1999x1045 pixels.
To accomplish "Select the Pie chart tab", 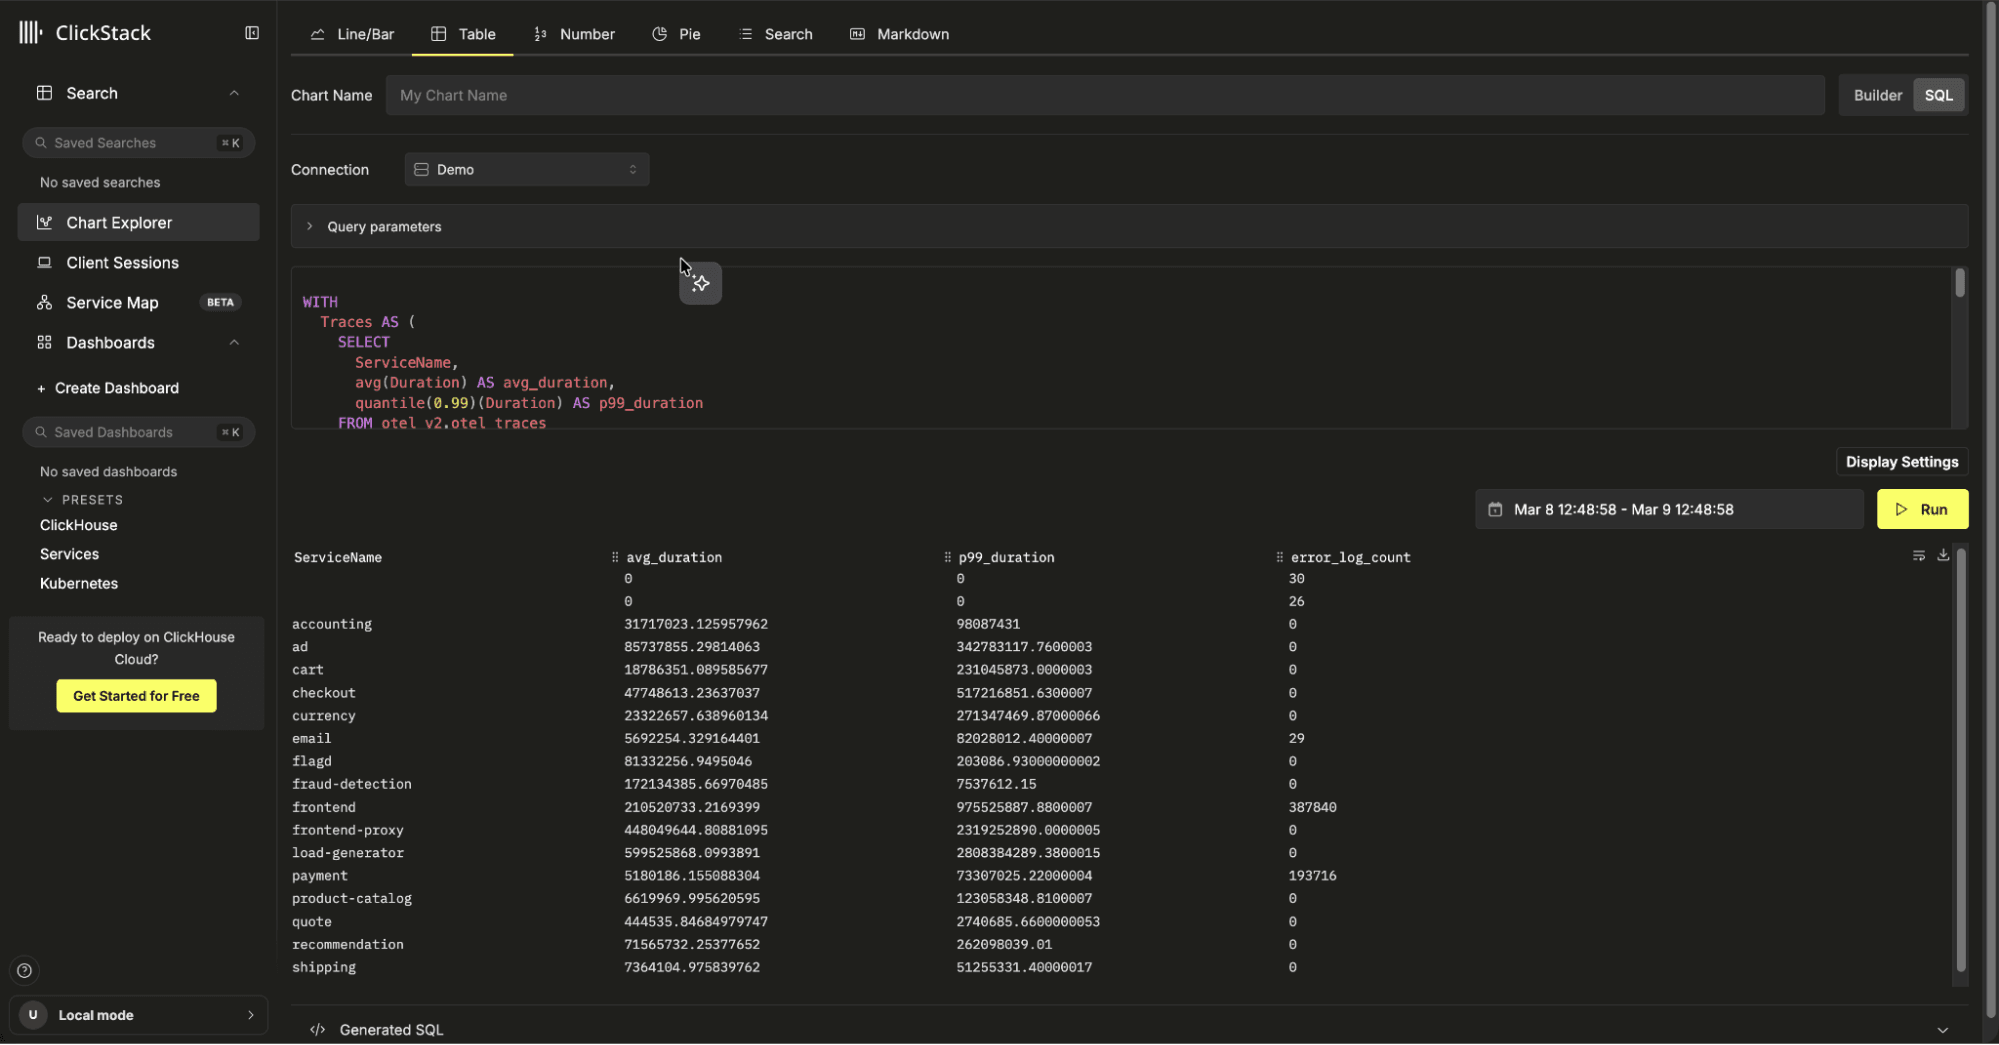I will (x=676, y=34).
